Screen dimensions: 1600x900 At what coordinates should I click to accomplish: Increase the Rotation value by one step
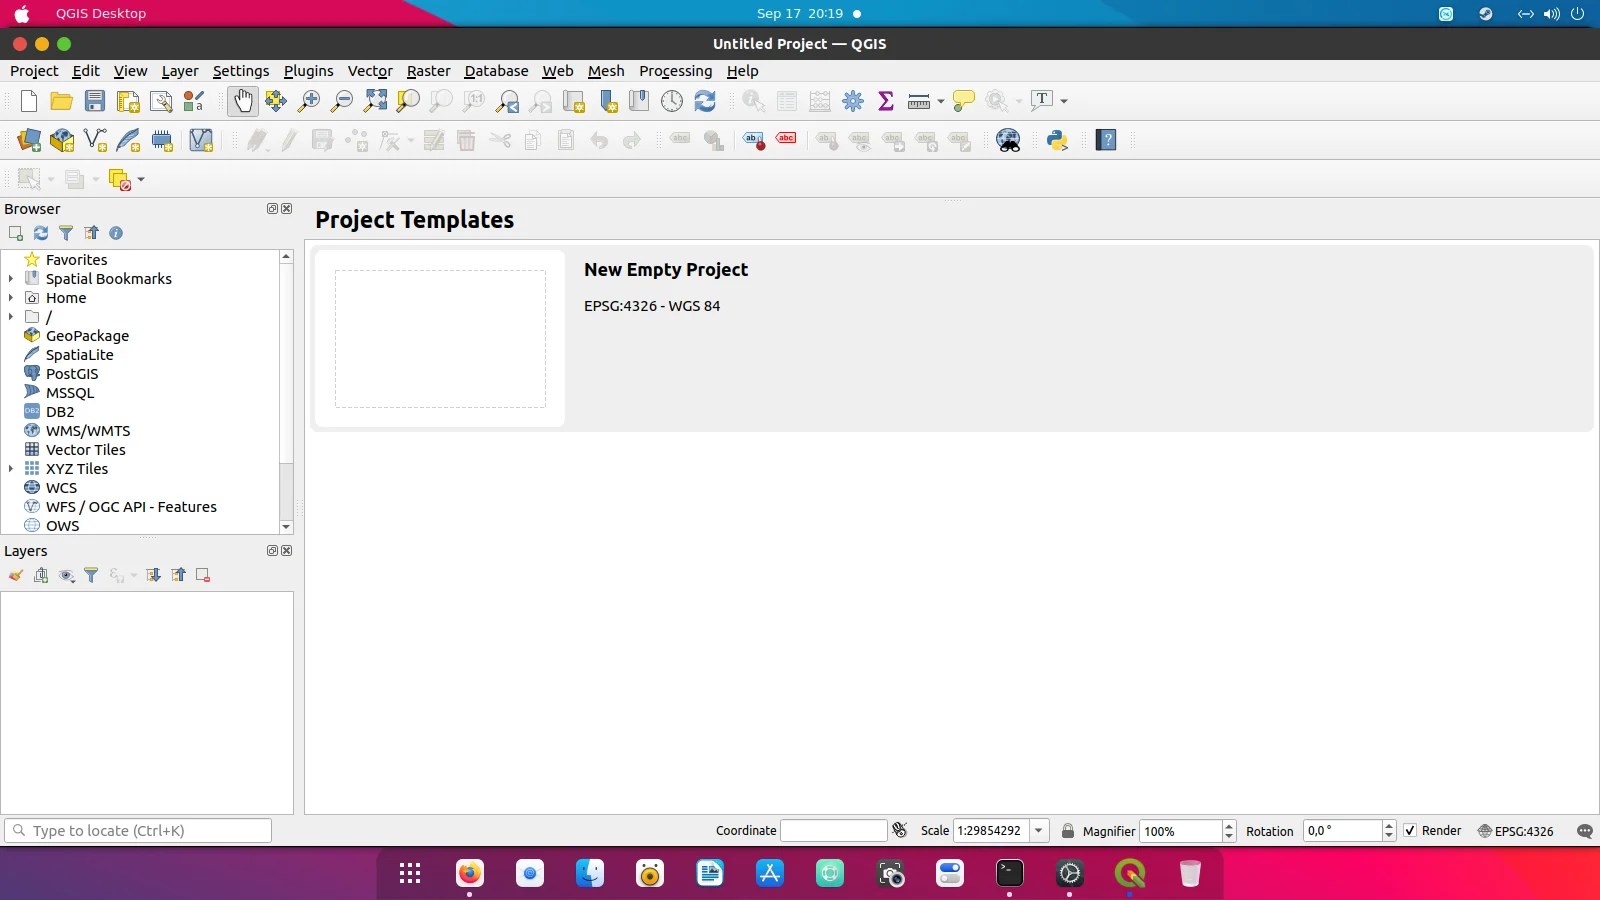[1389, 826]
